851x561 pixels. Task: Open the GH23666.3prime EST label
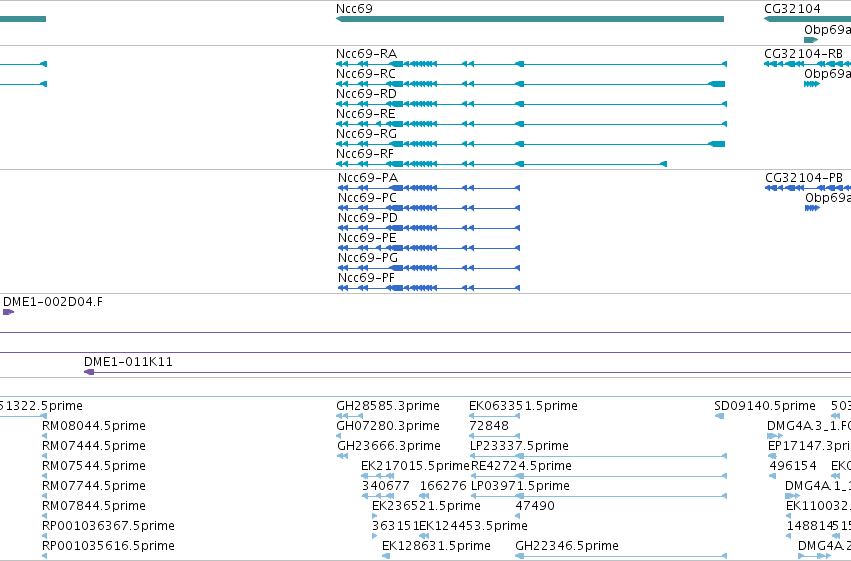(x=389, y=447)
